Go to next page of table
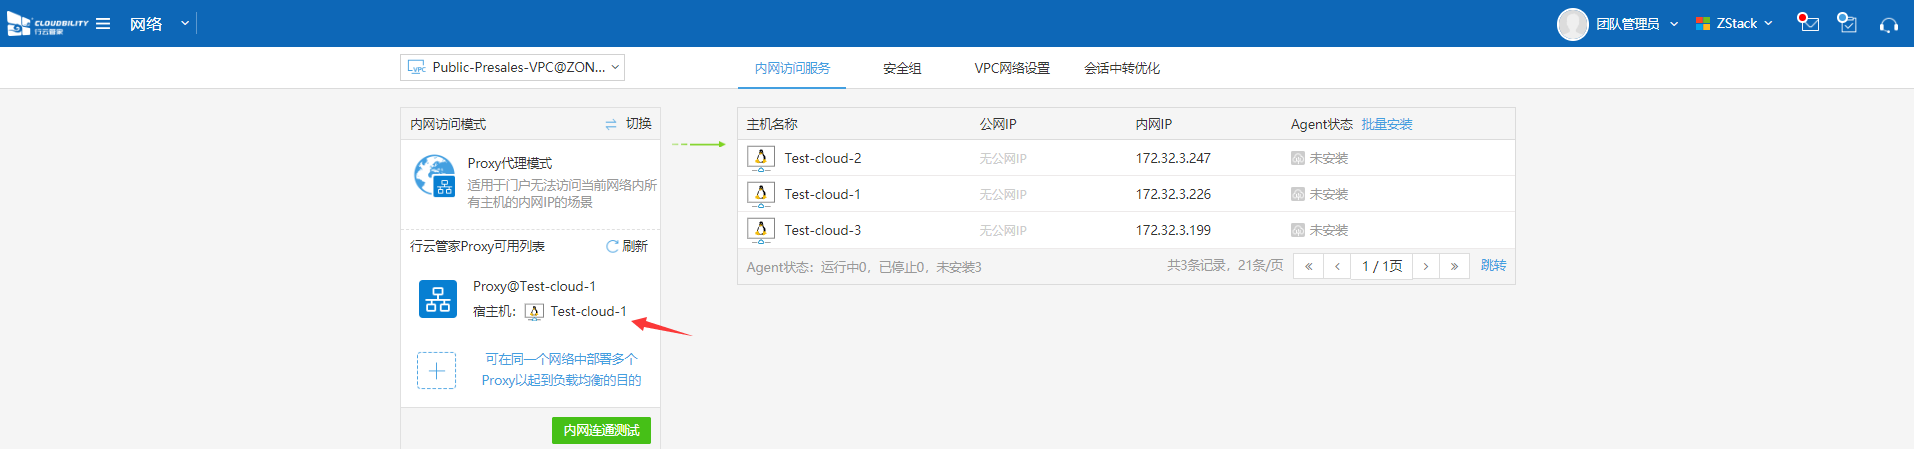The image size is (1914, 449). click(1426, 266)
